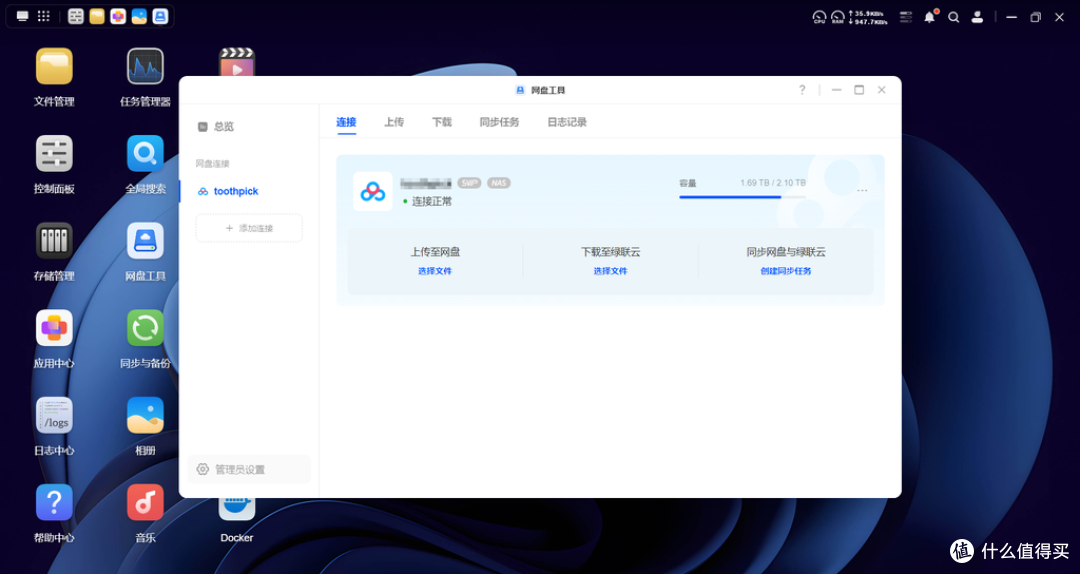Click show-desktop monitor icon in top taskbar

pos(23,17)
